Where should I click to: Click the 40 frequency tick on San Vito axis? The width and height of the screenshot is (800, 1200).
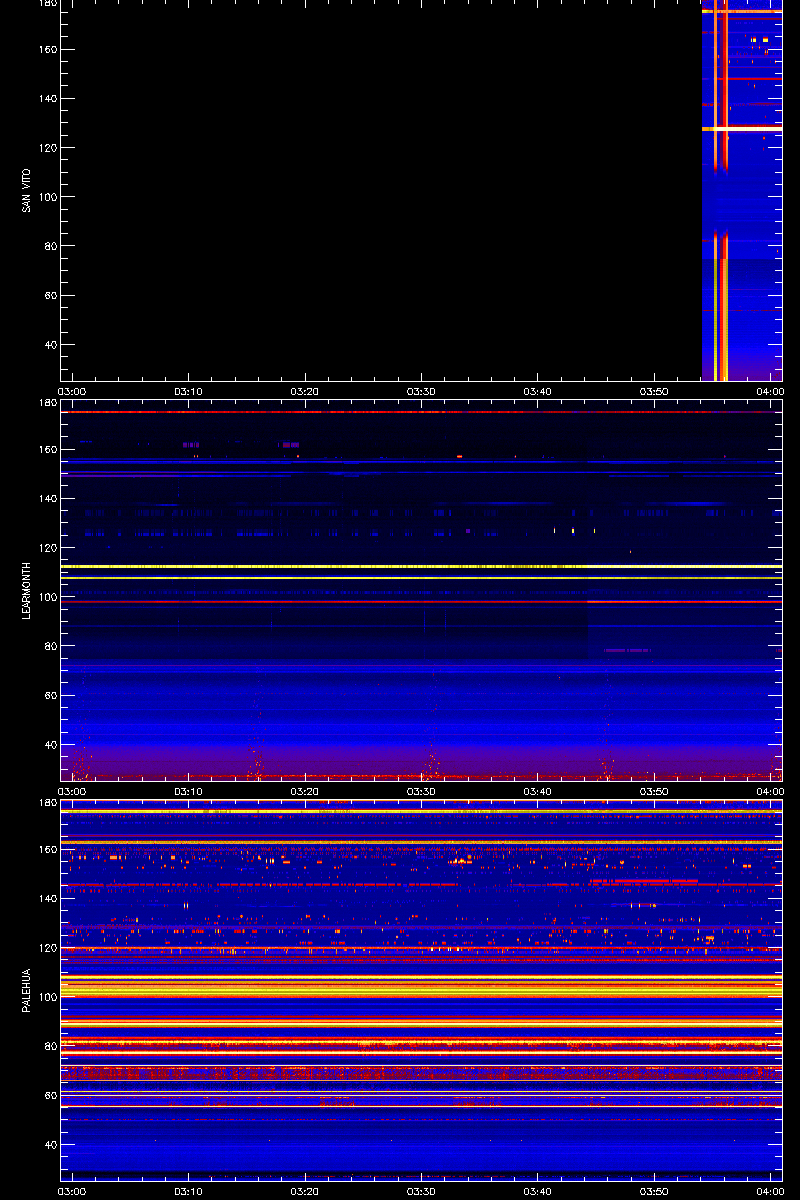tap(49, 345)
